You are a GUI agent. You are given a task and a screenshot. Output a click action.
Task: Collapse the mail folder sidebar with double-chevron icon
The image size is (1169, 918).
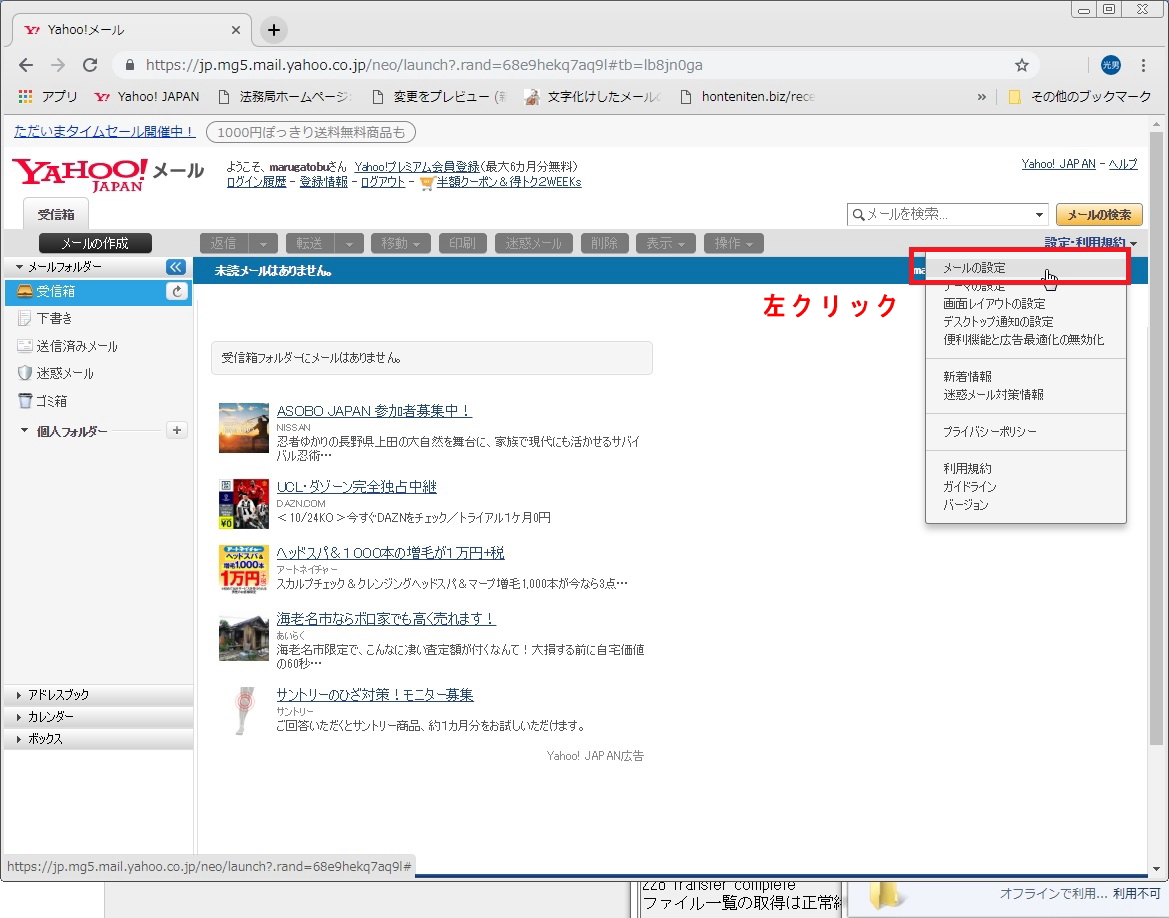176,267
